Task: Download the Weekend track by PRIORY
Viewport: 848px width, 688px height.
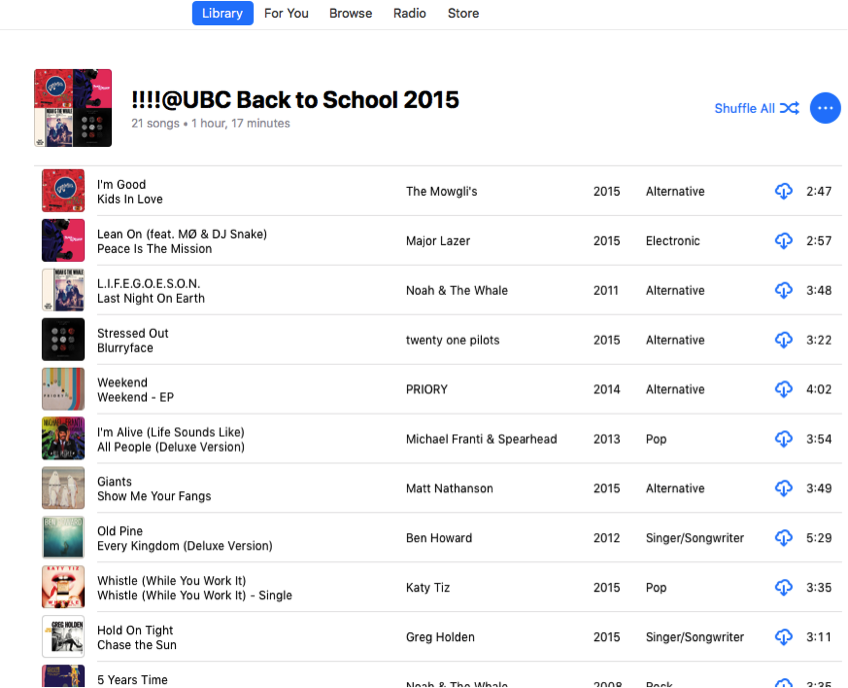Action: click(x=784, y=389)
